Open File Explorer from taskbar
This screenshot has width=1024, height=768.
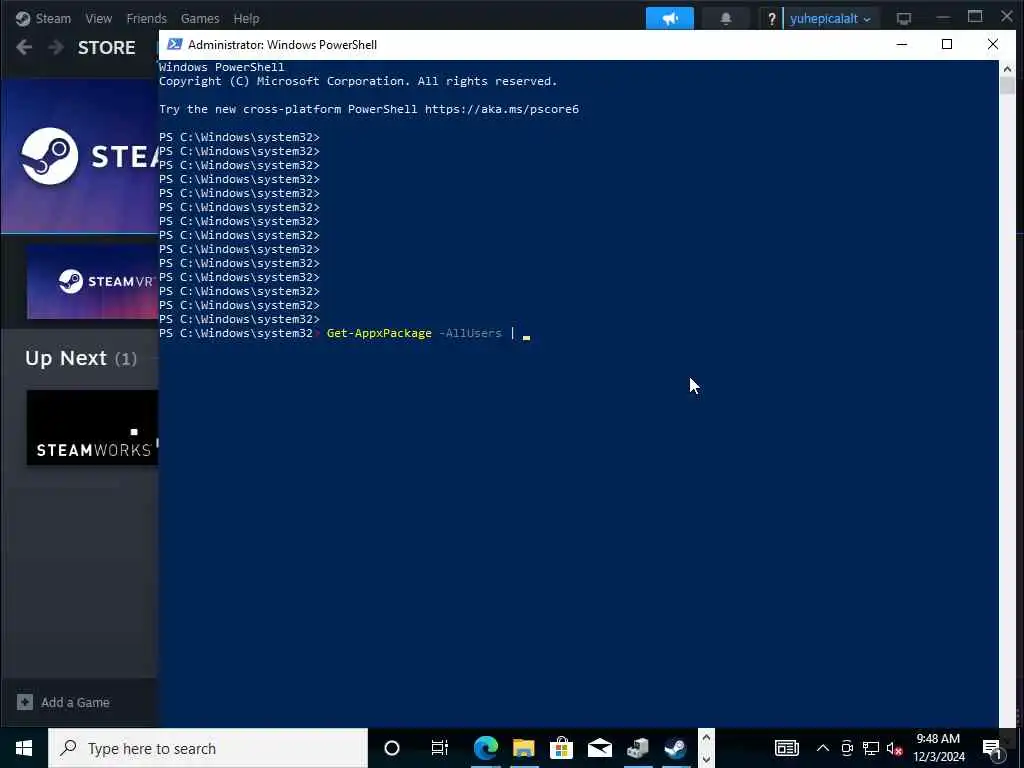[524, 748]
